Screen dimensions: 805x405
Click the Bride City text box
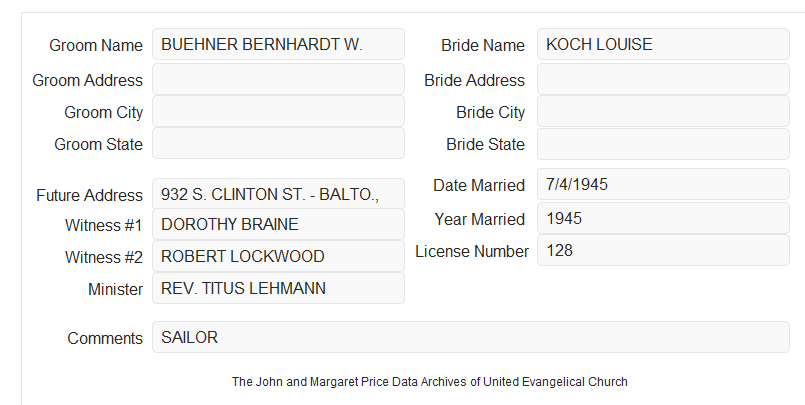(x=663, y=111)
